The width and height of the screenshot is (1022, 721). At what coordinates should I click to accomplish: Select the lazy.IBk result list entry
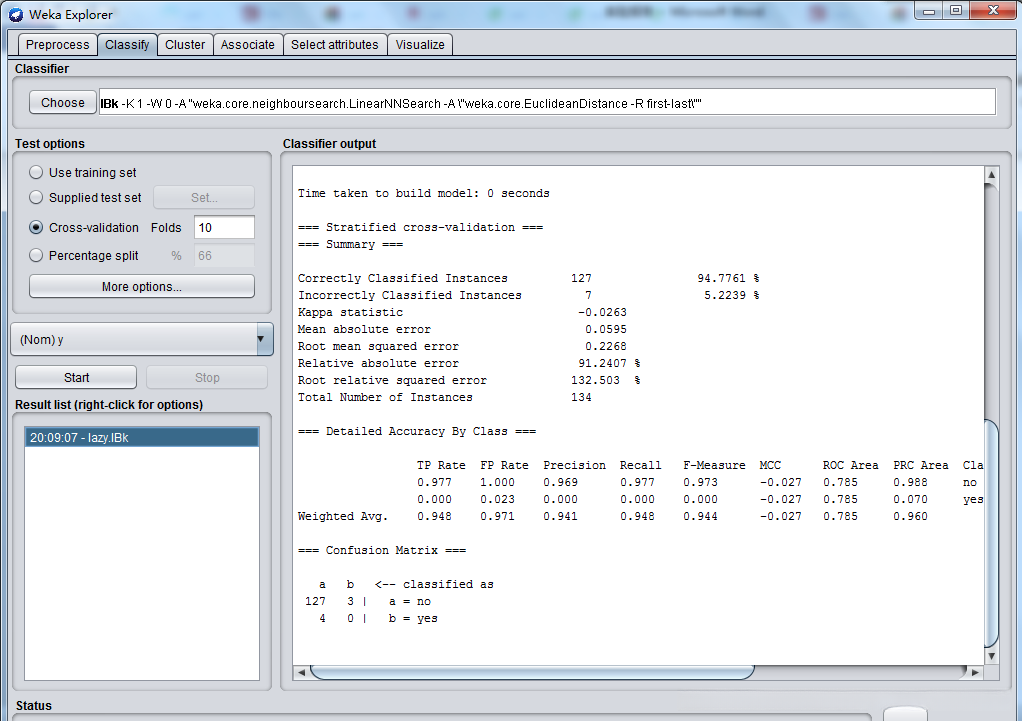(141, 438)
